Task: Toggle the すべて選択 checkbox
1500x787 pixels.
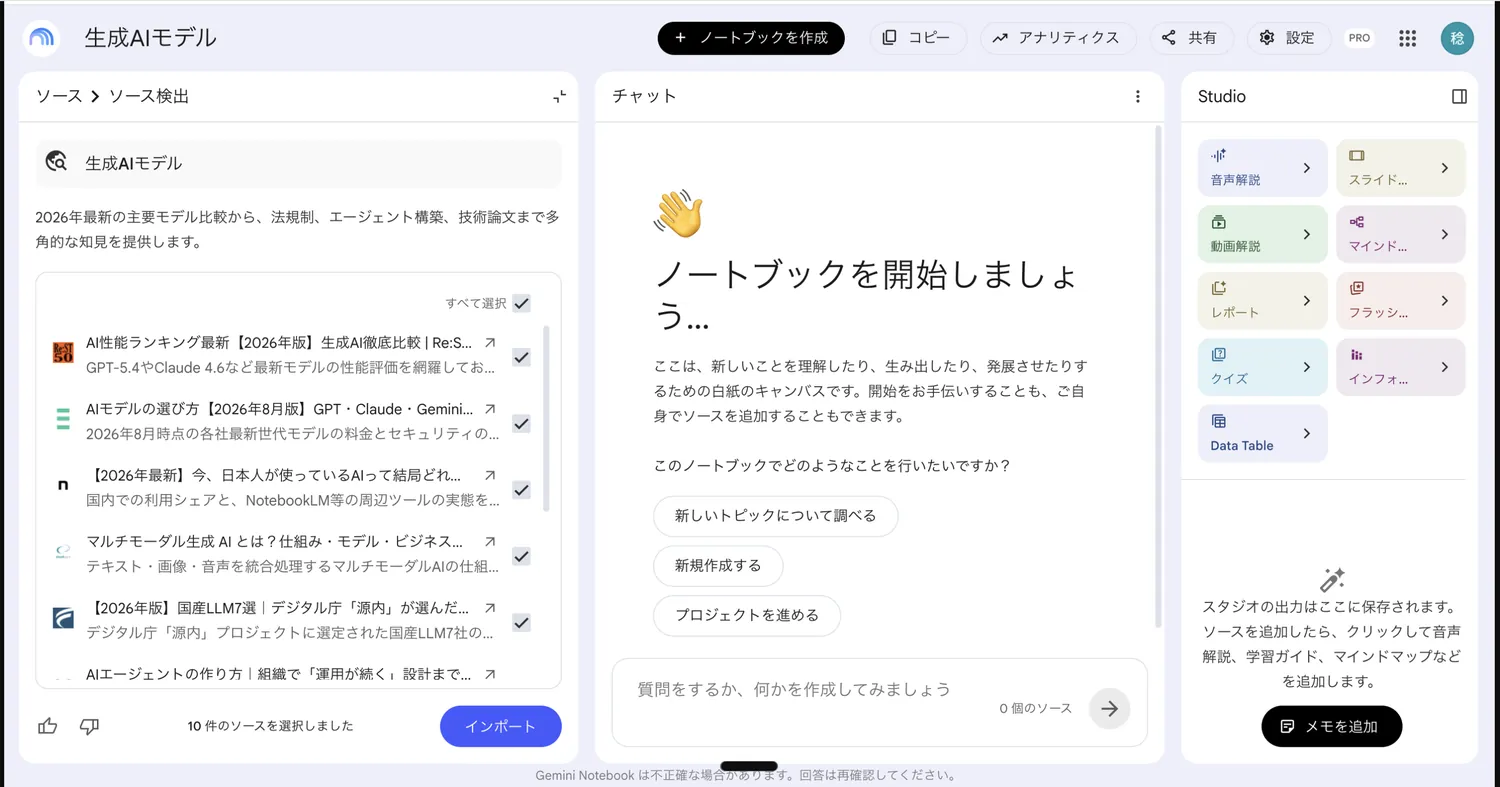Action: (x=521, y=303)
